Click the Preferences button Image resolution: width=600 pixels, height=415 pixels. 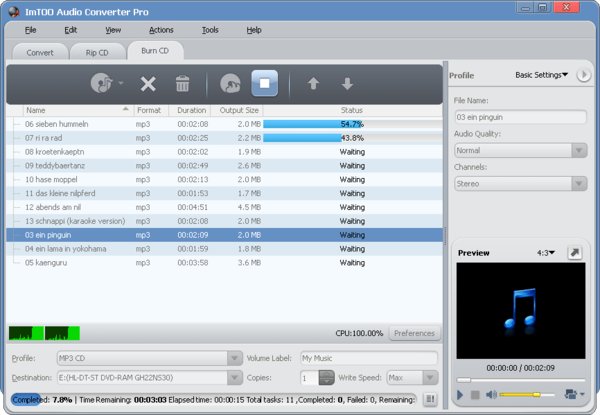[x=414, y=333]
